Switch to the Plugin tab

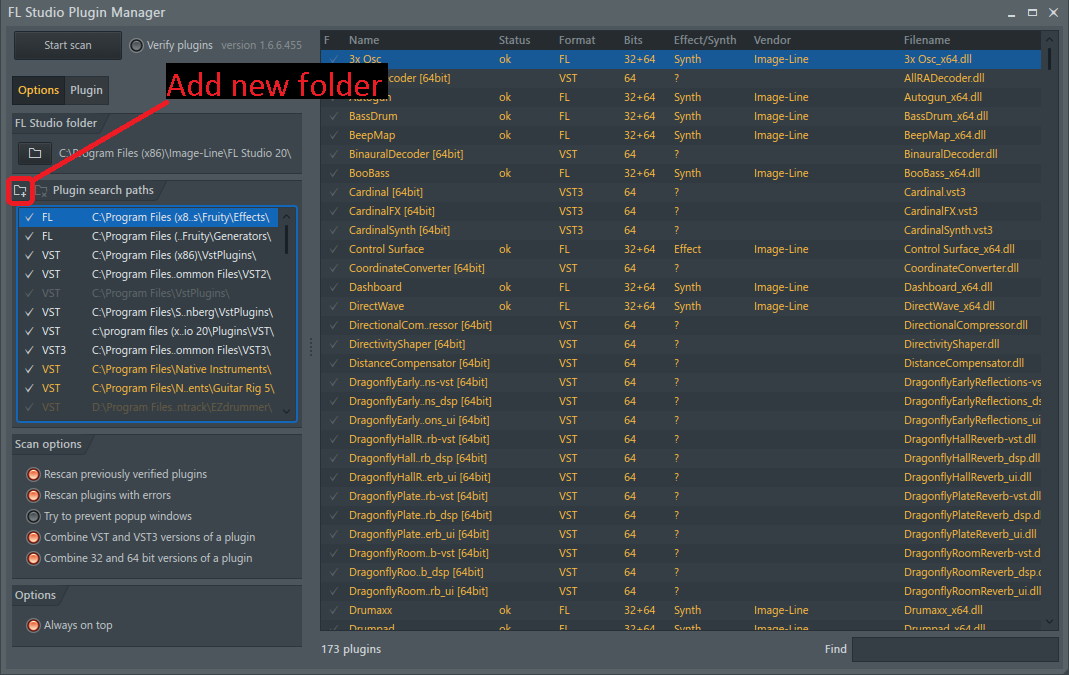tap(86, 90)
